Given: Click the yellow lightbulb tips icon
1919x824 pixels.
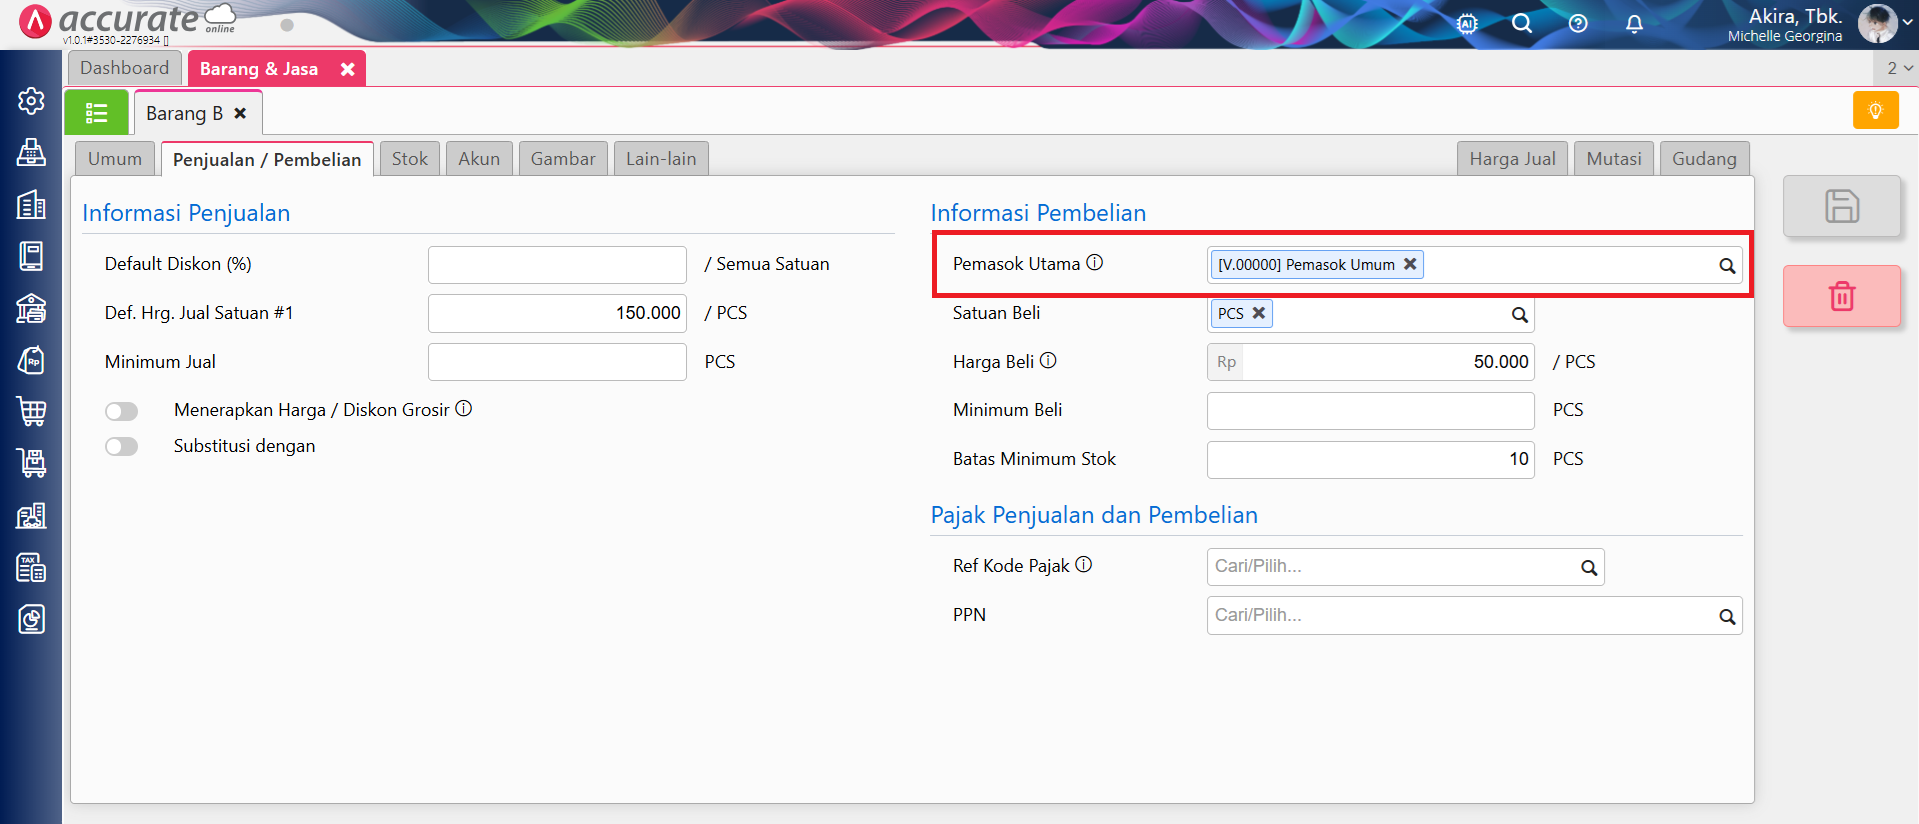Looking at the screenshot, I should [x=1875, y=111].
